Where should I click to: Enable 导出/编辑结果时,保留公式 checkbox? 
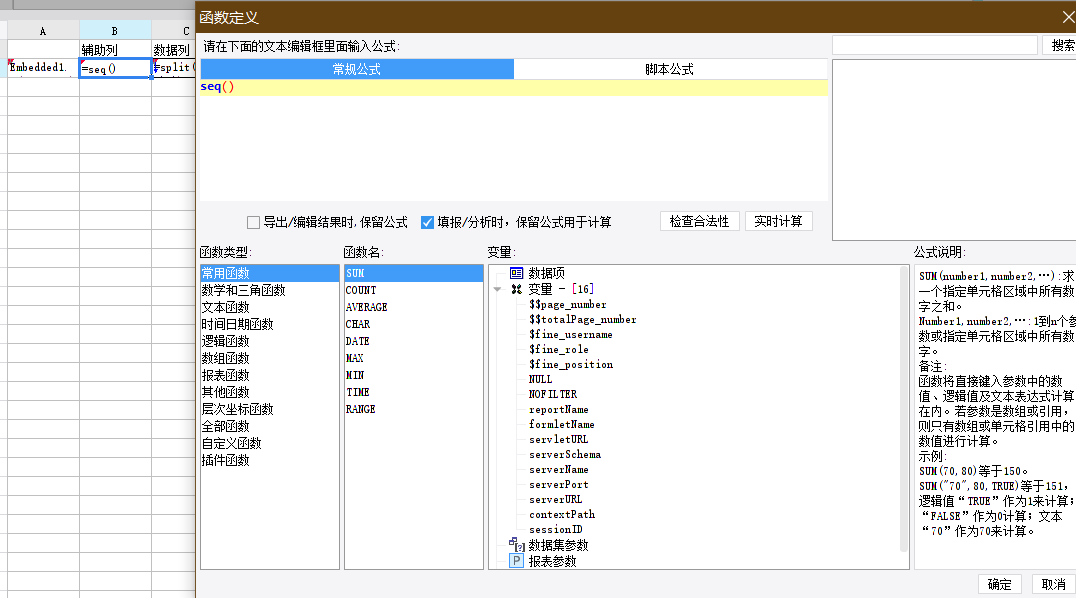[253, 222]
